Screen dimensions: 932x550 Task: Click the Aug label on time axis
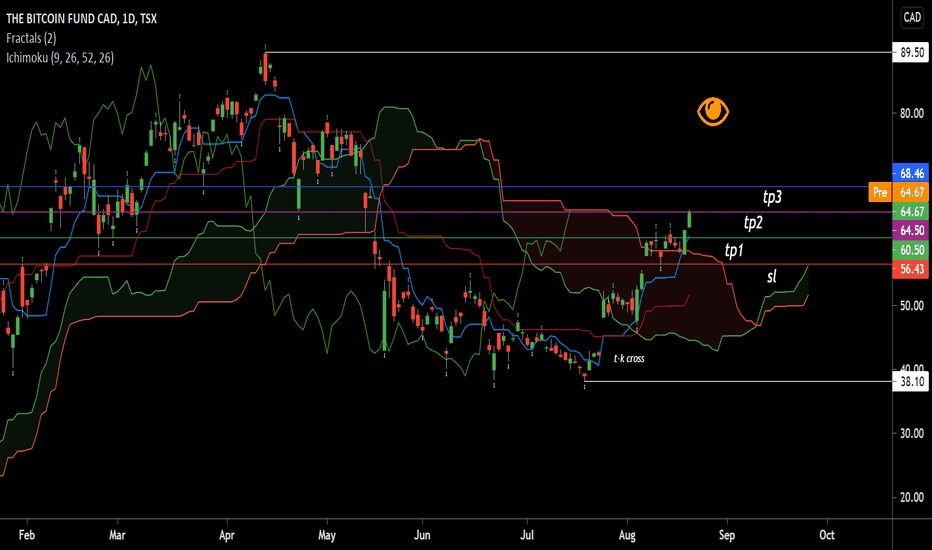click(x=627, y=535)
